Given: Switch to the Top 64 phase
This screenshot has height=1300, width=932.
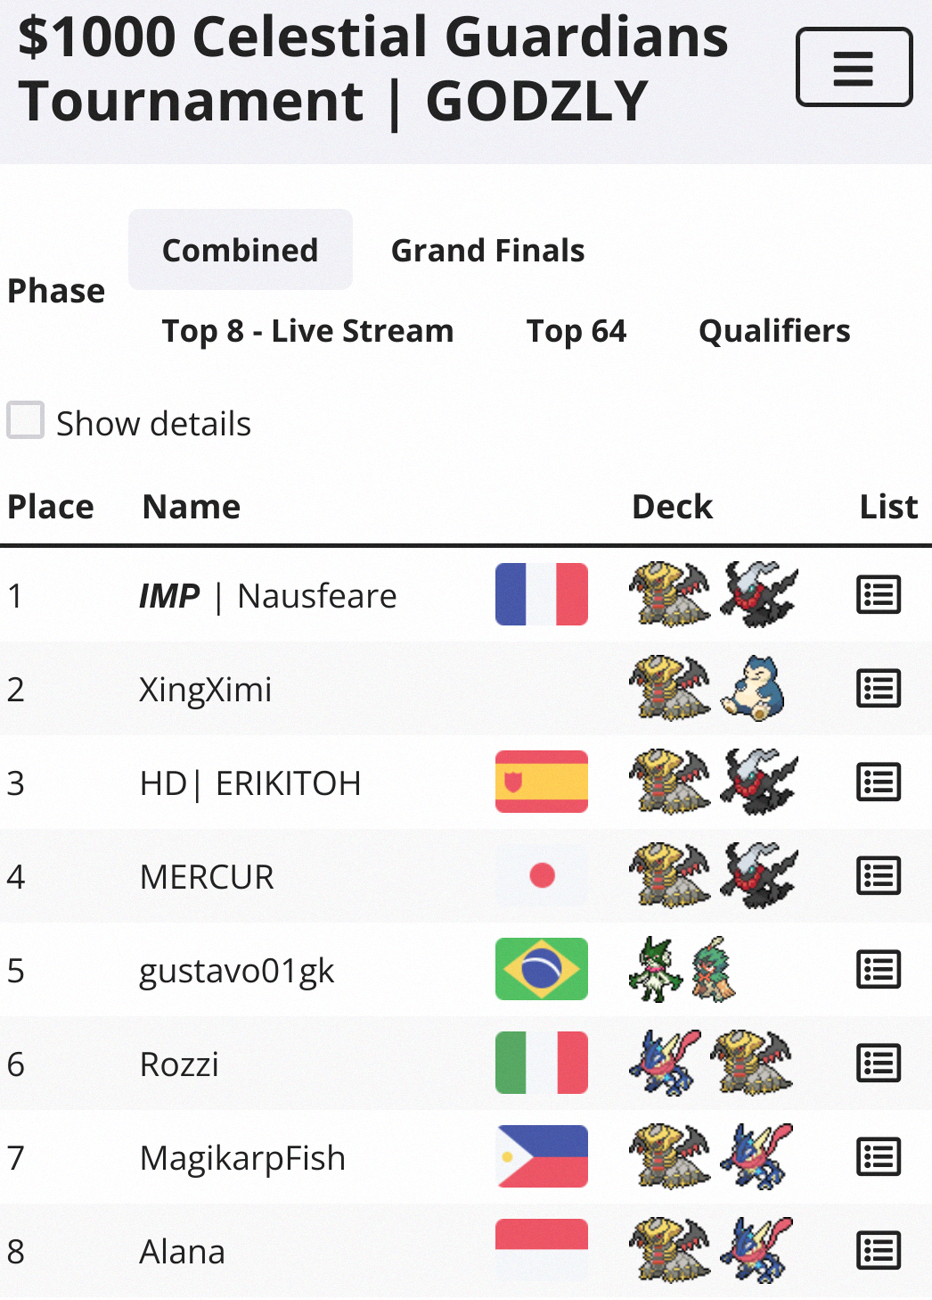Looking at the screenshot, I should [x=576, y=331].
